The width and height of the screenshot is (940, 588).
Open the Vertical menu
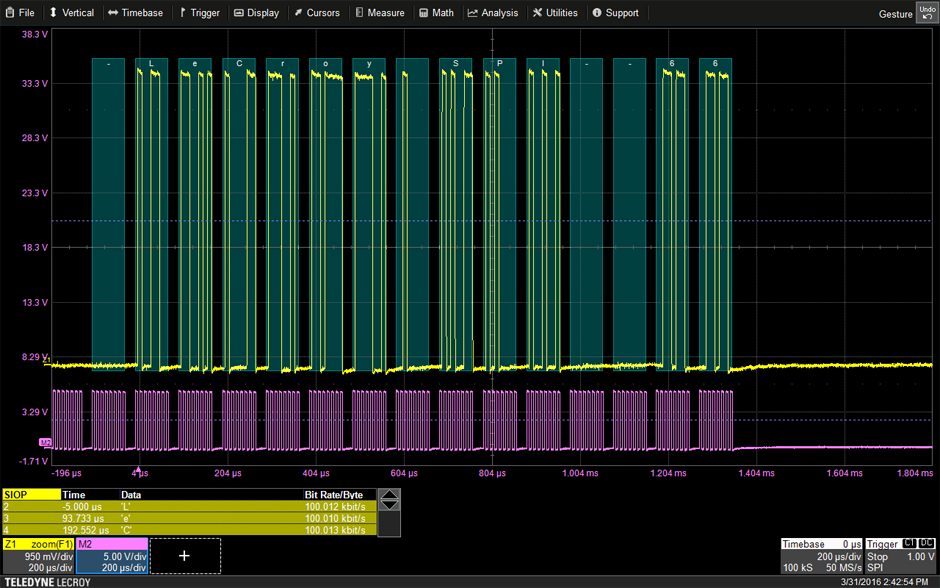point(71,13)
